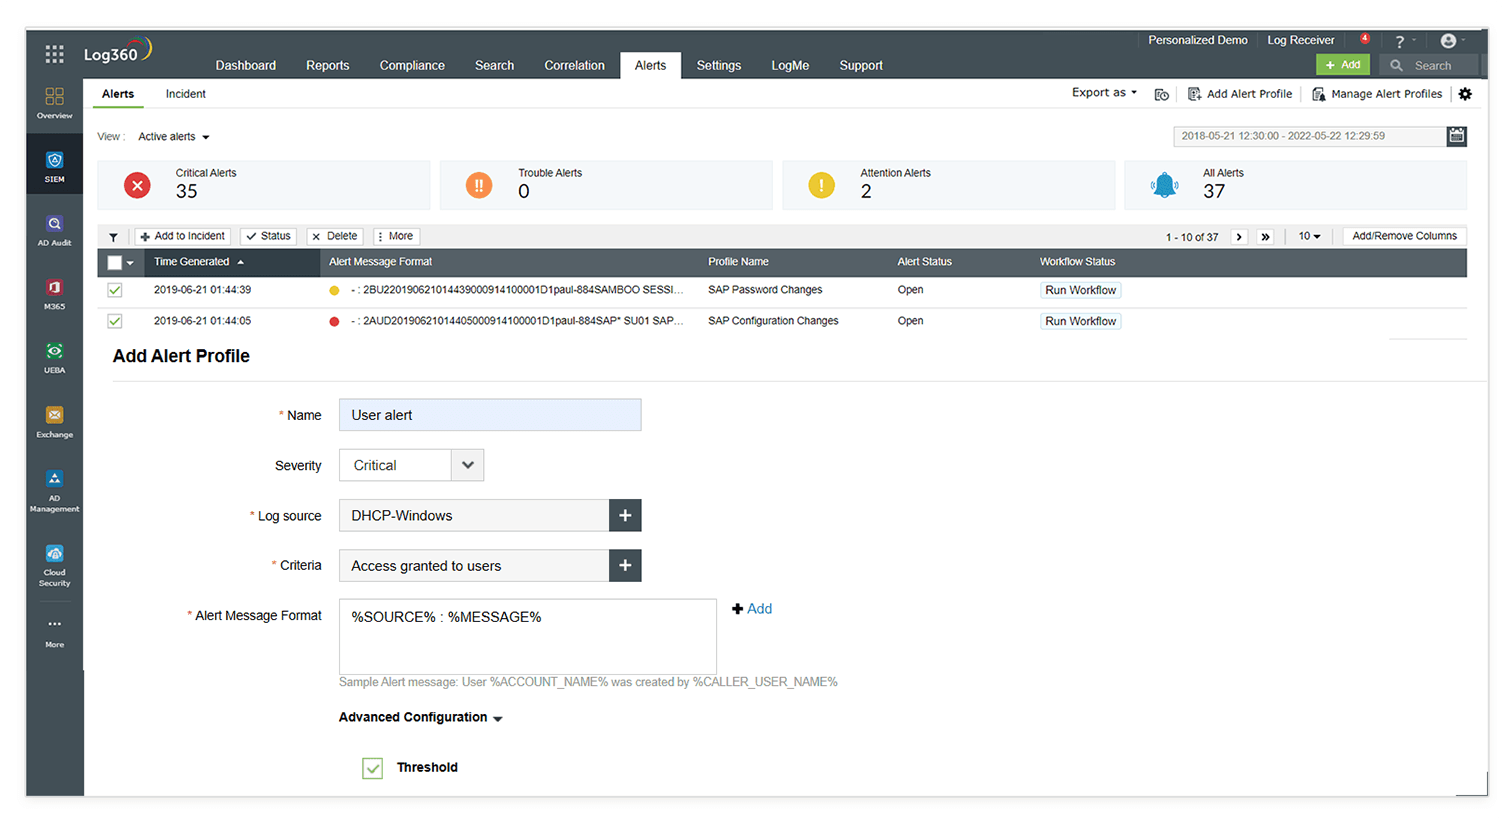Add a log source with plus button
This screenshot has height=820, width=1503.
625,515
